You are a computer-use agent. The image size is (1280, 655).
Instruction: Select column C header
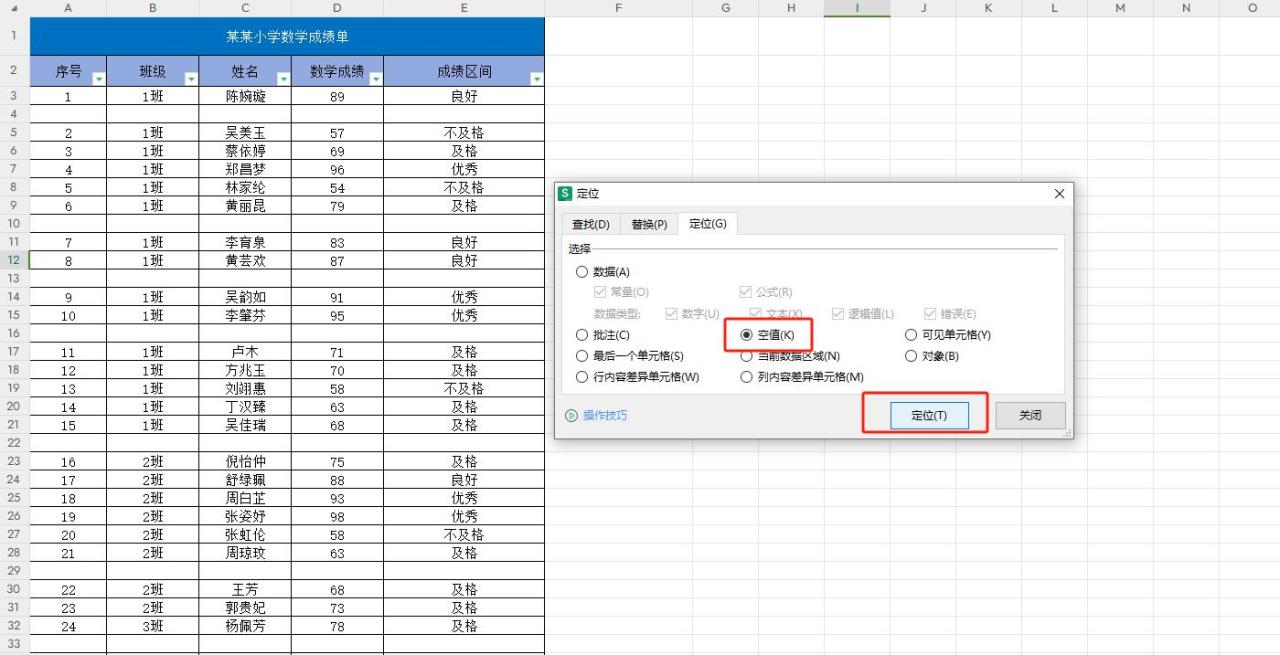click(245, 8)
